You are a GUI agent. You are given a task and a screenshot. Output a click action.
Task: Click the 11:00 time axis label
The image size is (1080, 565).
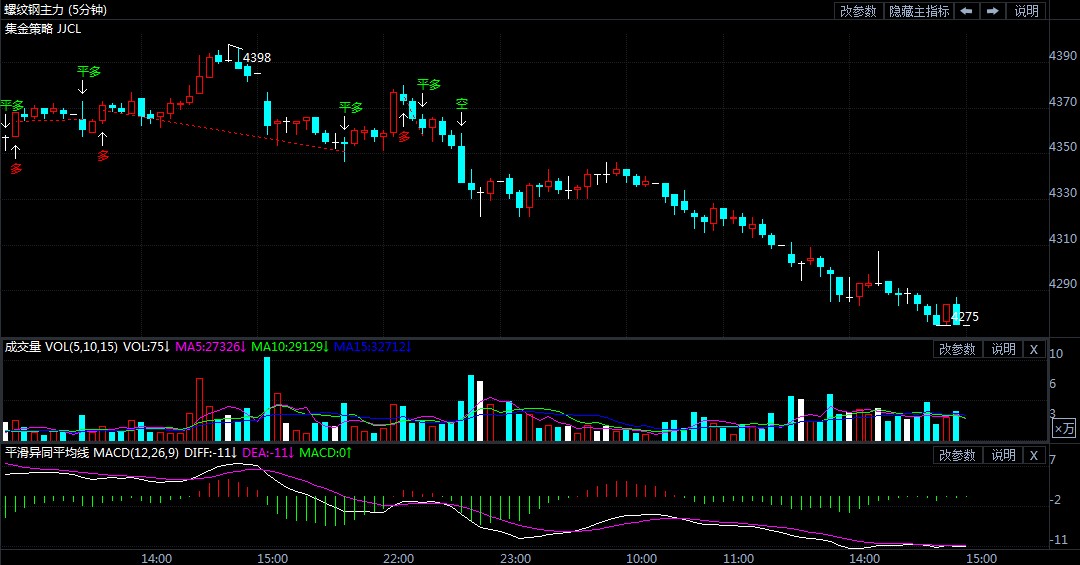738,558
